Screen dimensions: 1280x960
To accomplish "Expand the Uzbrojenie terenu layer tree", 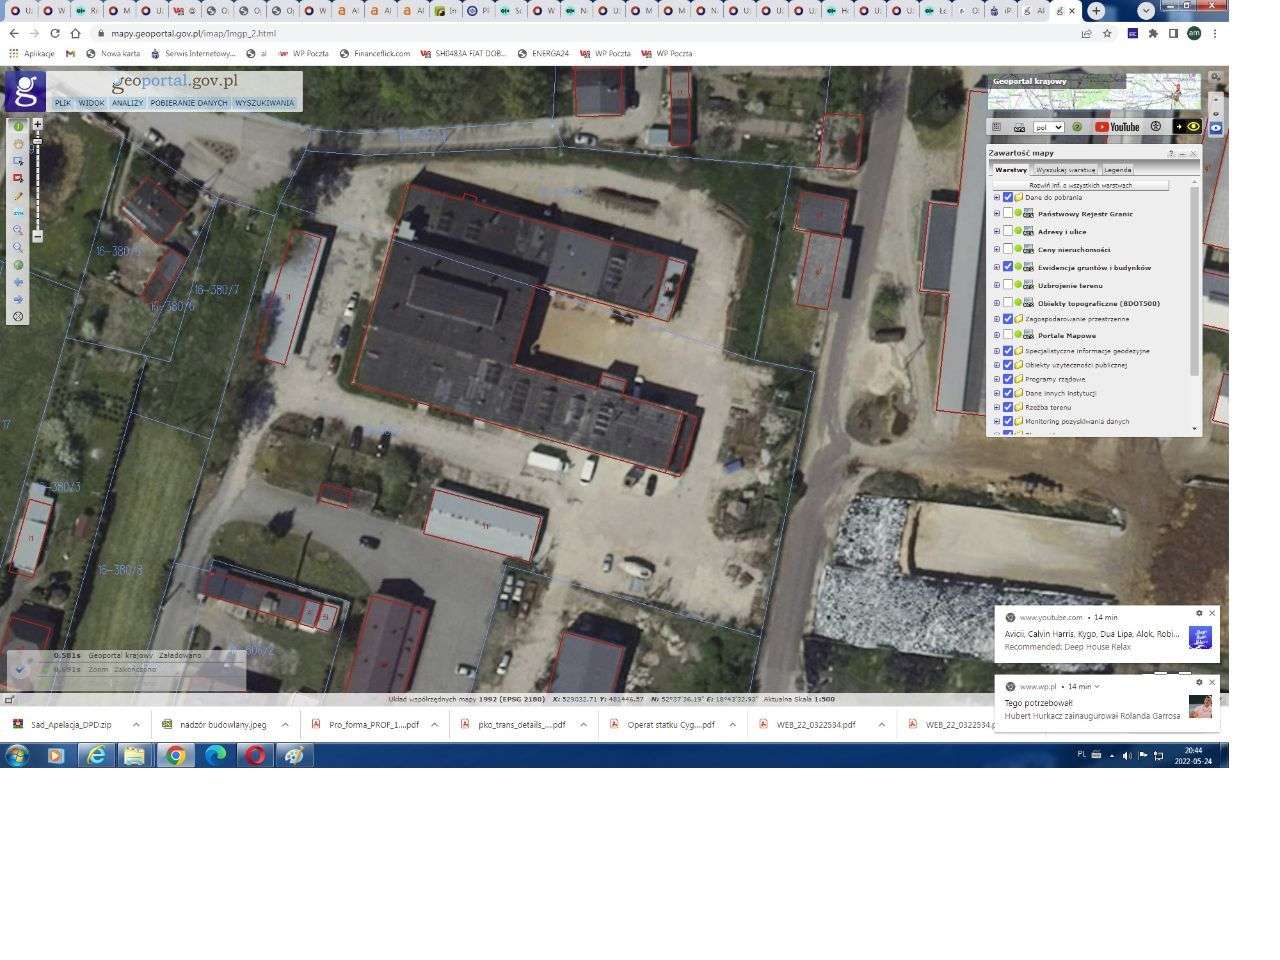I will [996, 286].
